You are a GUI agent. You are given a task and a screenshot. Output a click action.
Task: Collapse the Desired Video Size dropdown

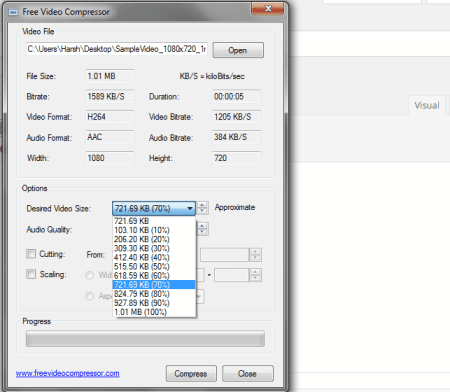coord(190,209)
